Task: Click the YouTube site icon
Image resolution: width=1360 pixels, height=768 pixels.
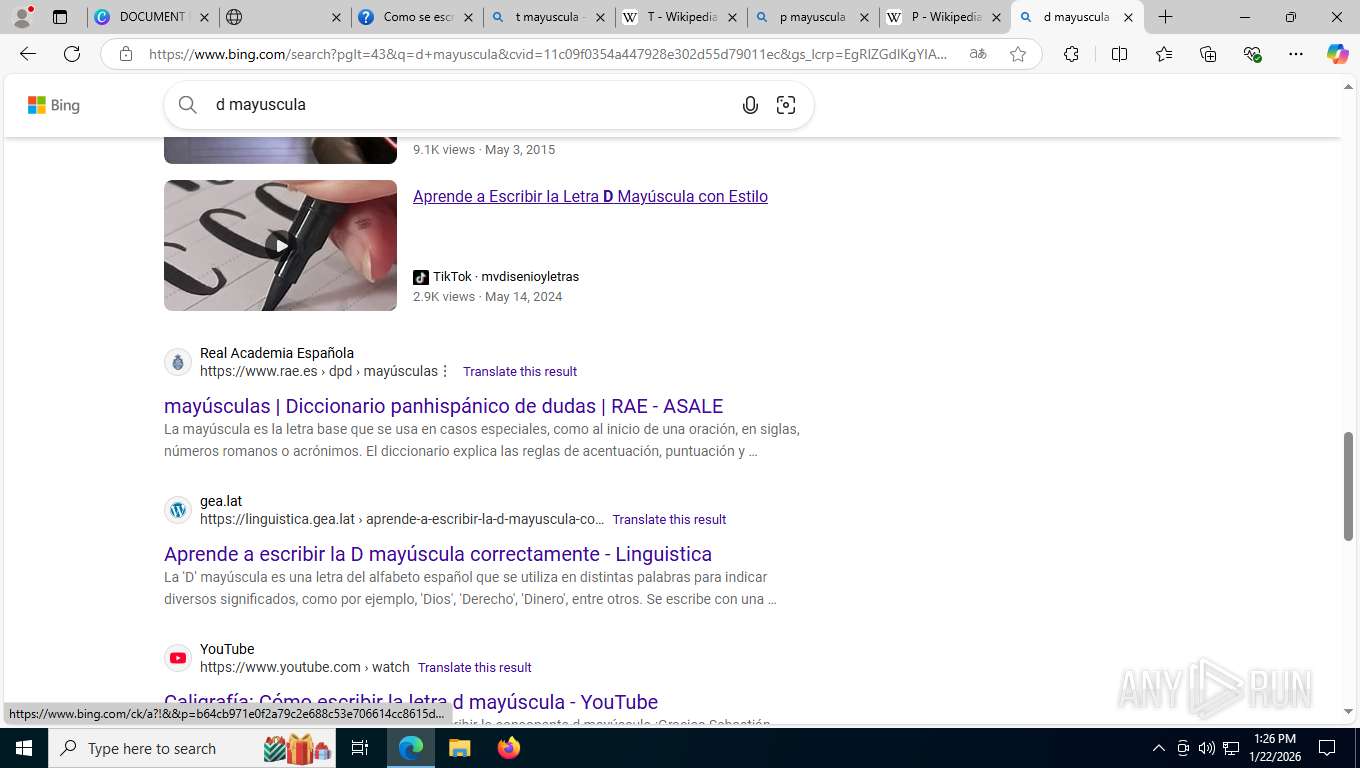Action: click(x=178, y=658)
